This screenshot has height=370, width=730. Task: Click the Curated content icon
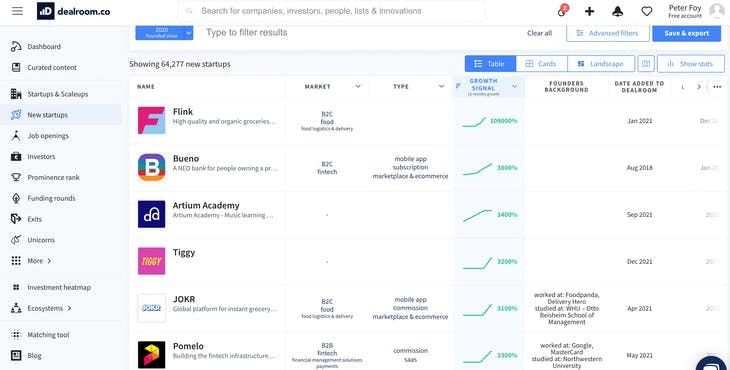click(x=16, y=67)
